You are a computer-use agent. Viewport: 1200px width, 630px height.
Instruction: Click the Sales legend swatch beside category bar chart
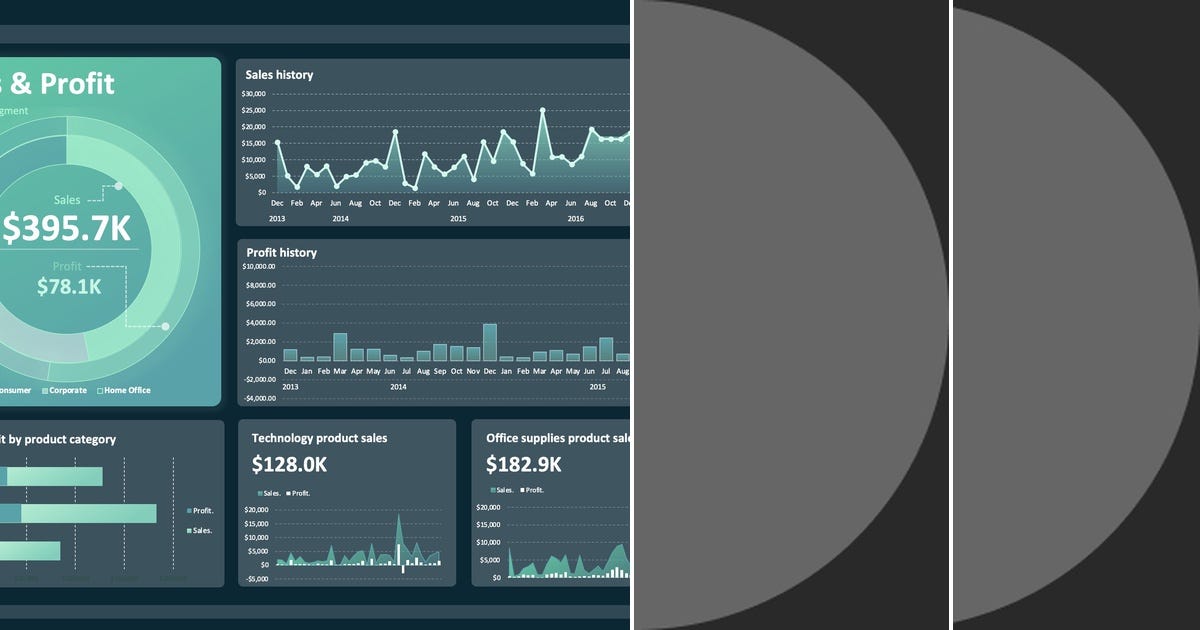click(188, 530)
